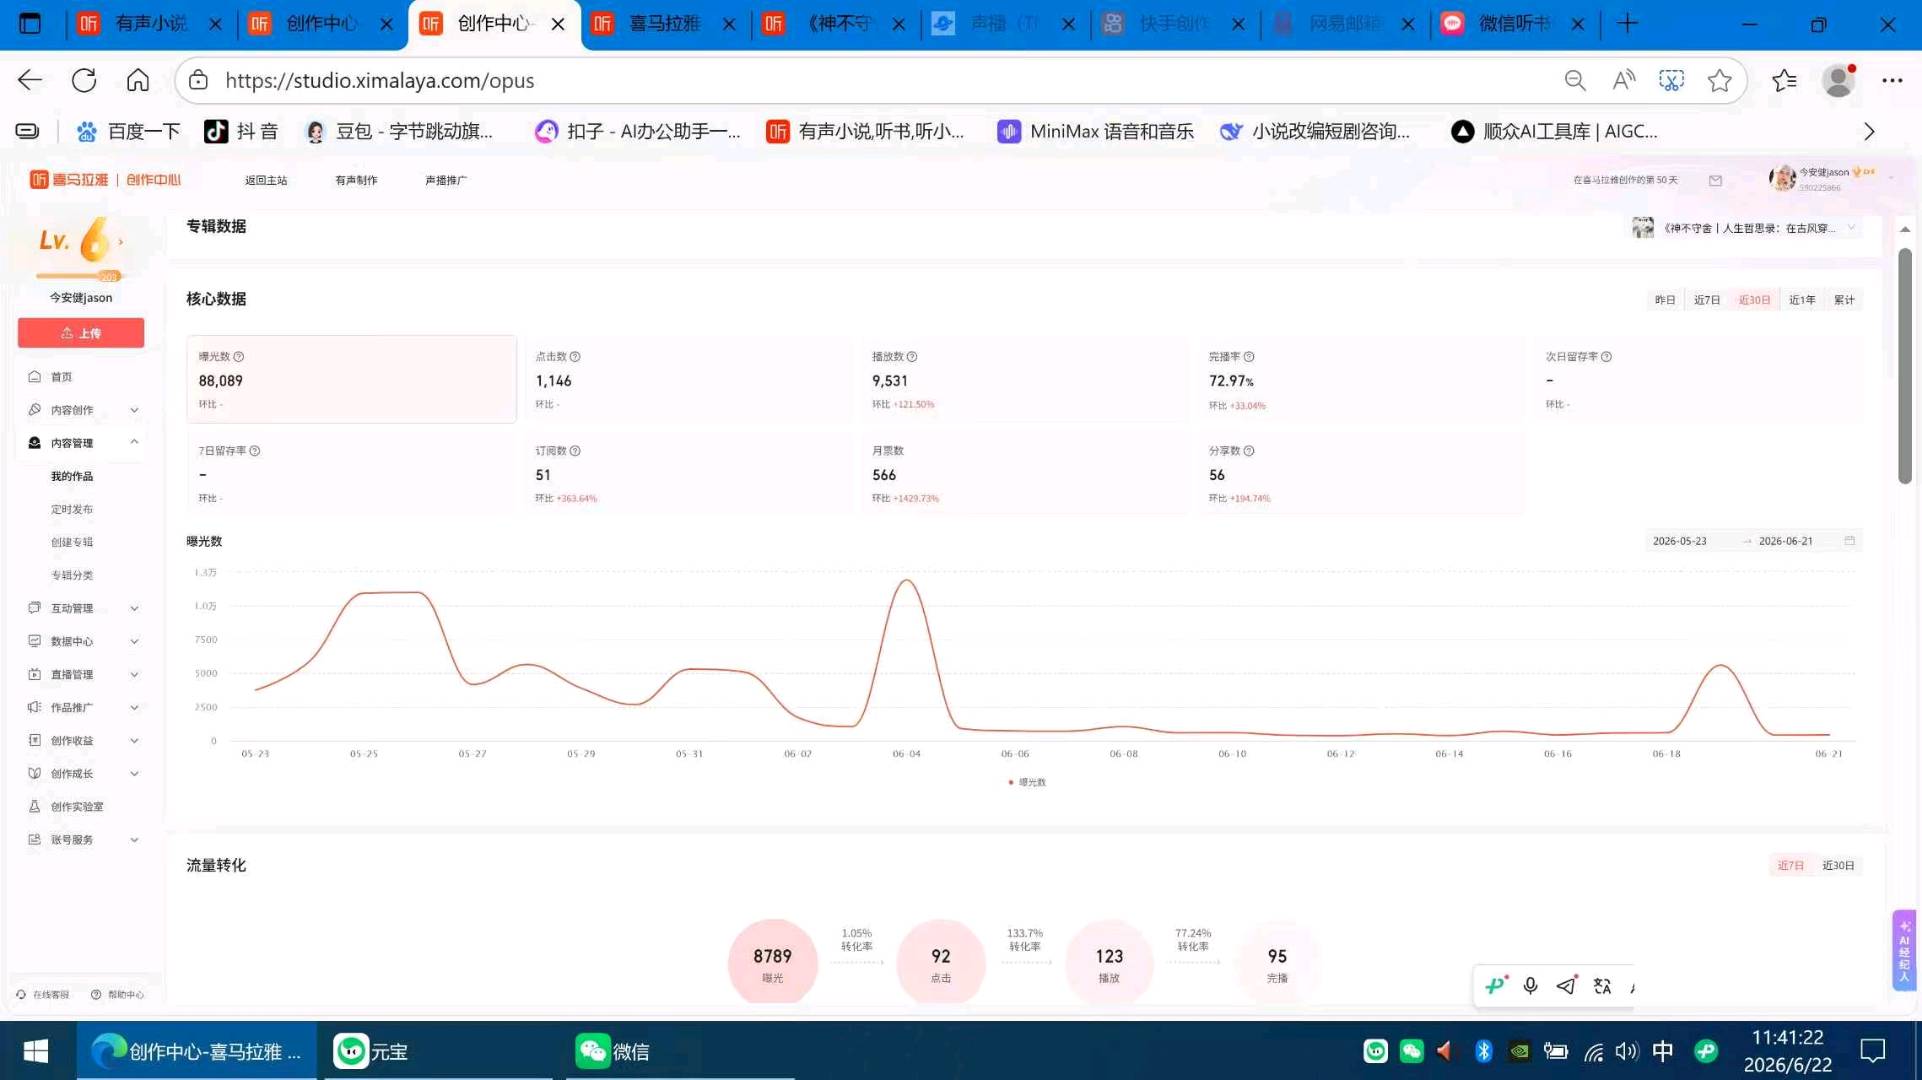The height and width of the screenshot is (1080, 1922).
Task: Select the 曝光数 metric card
Action: [351, 379]
